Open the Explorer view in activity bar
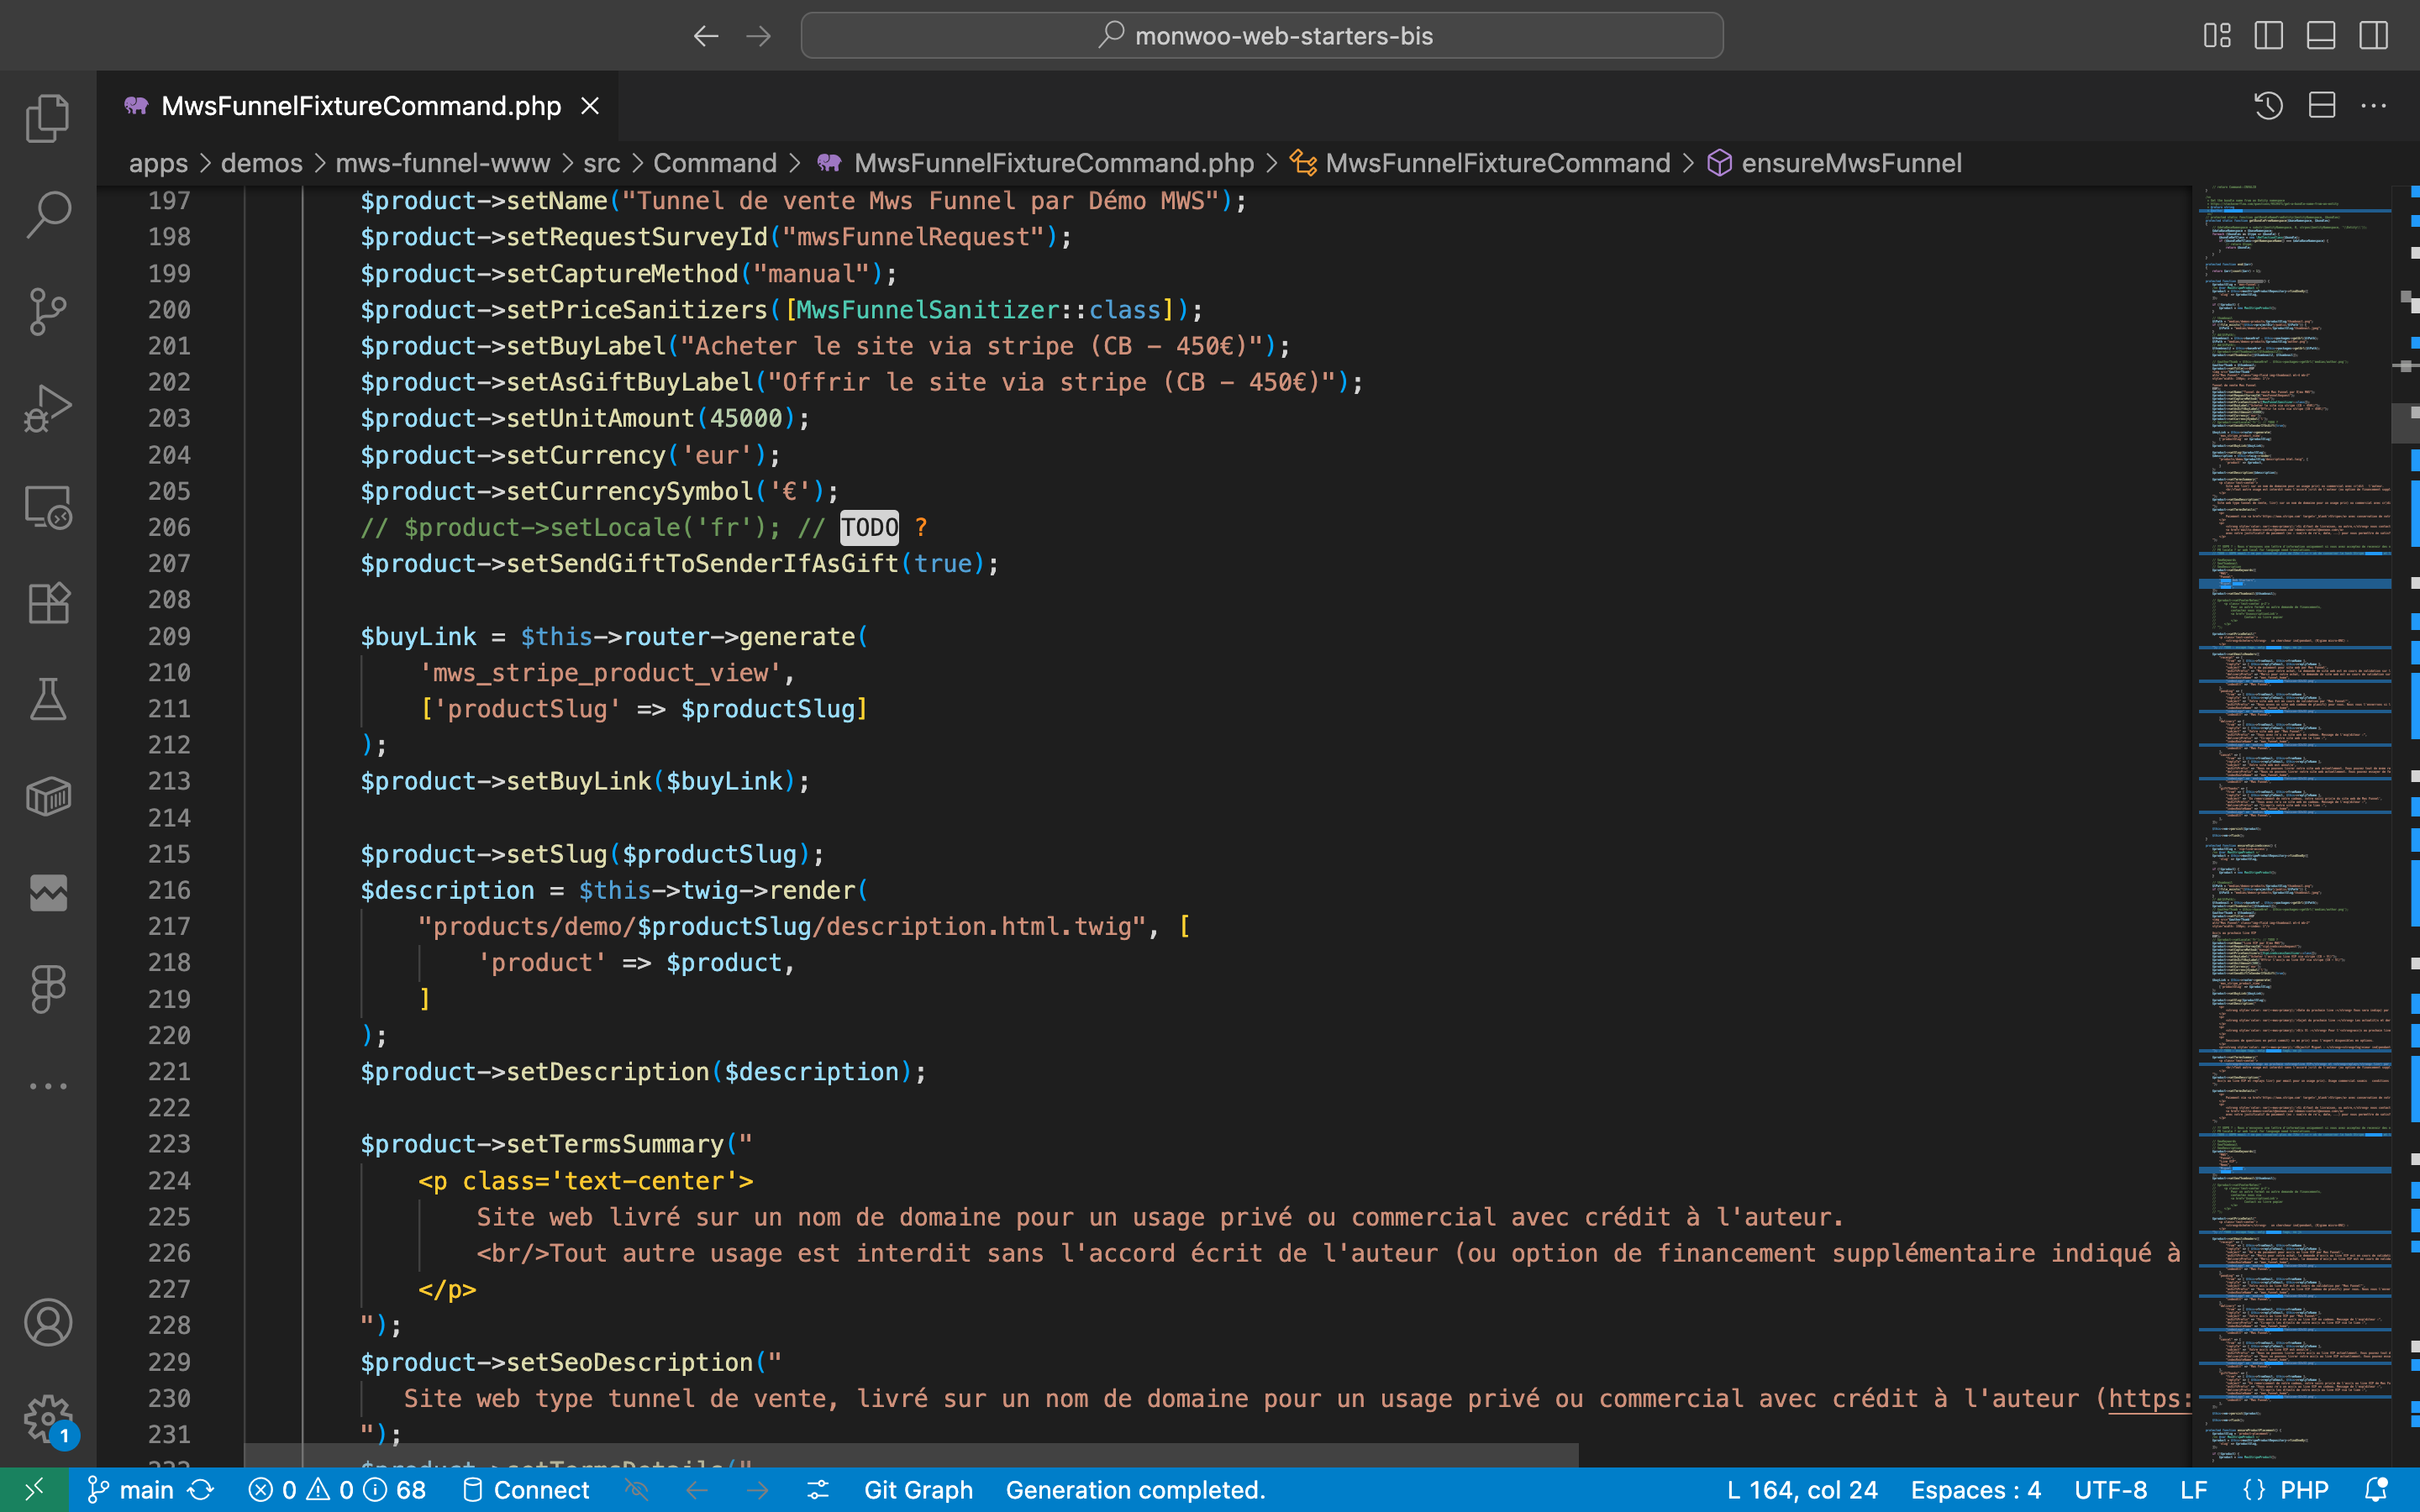 point(47,118)
